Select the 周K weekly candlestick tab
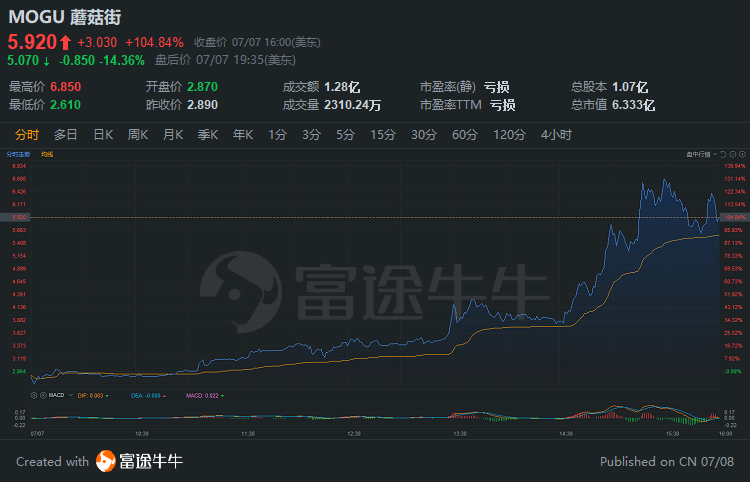This screenshot has width=750, height=482. 138,135
